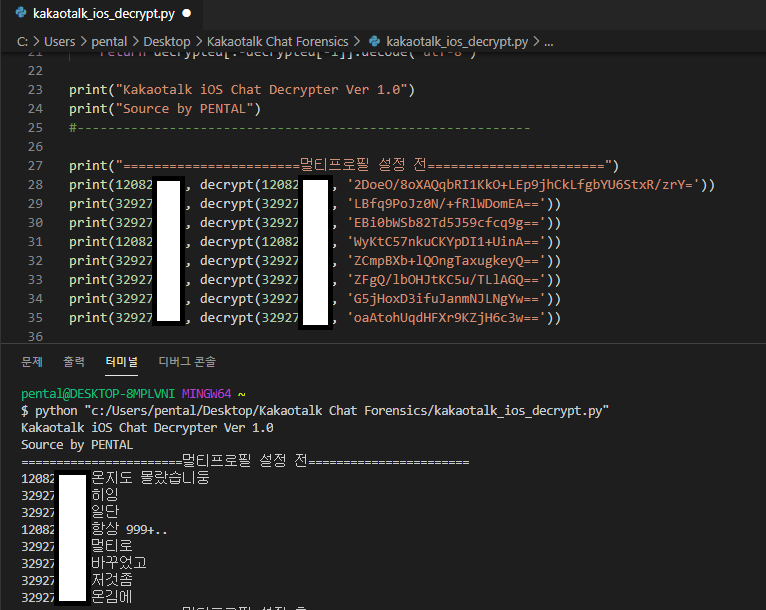Click MINGW64 in the terminal prompt
766x610 pixels.
[x=206, y=394]
